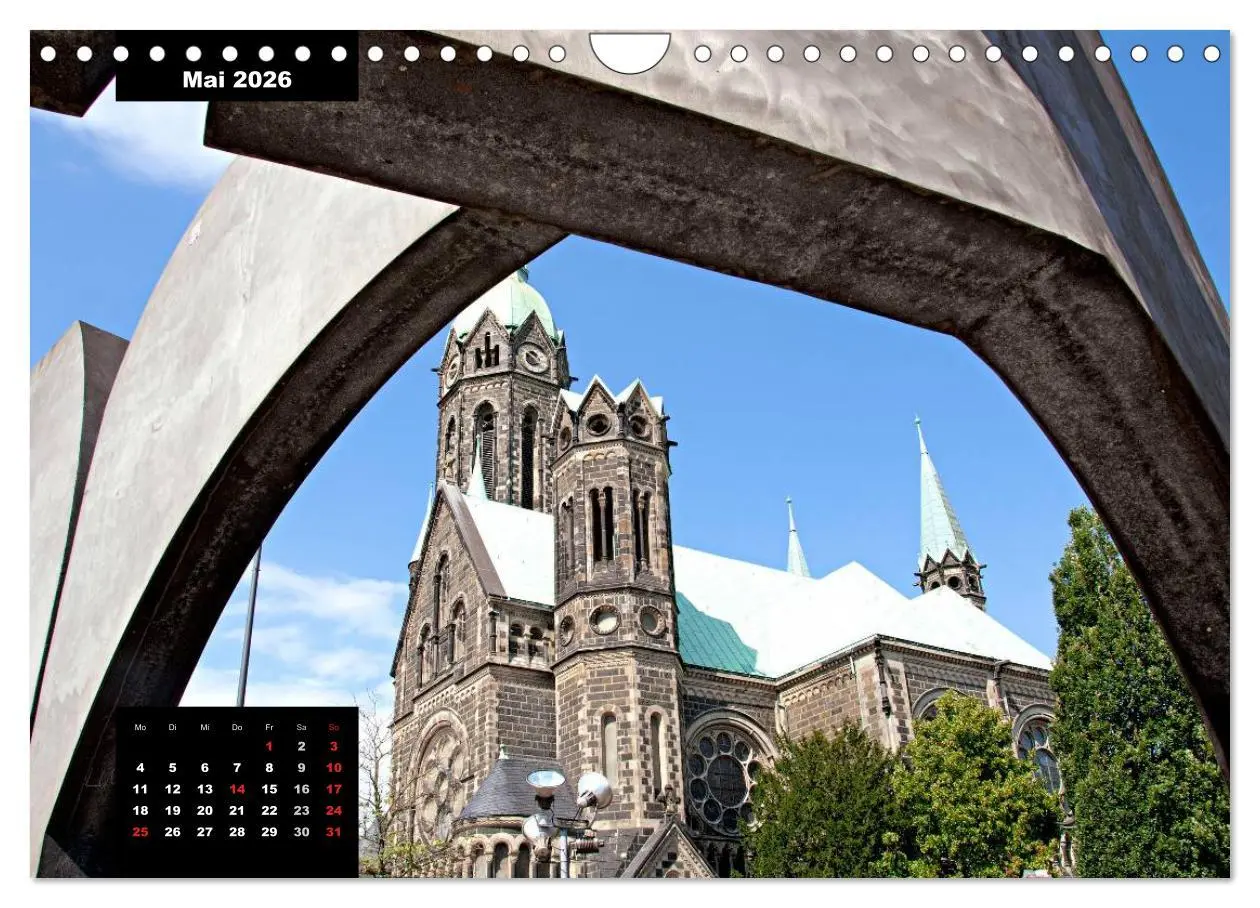Select the date 25 shown in red
This screenshot has width=1260, height=908.
pyautogui.click(x=140, y=831)
